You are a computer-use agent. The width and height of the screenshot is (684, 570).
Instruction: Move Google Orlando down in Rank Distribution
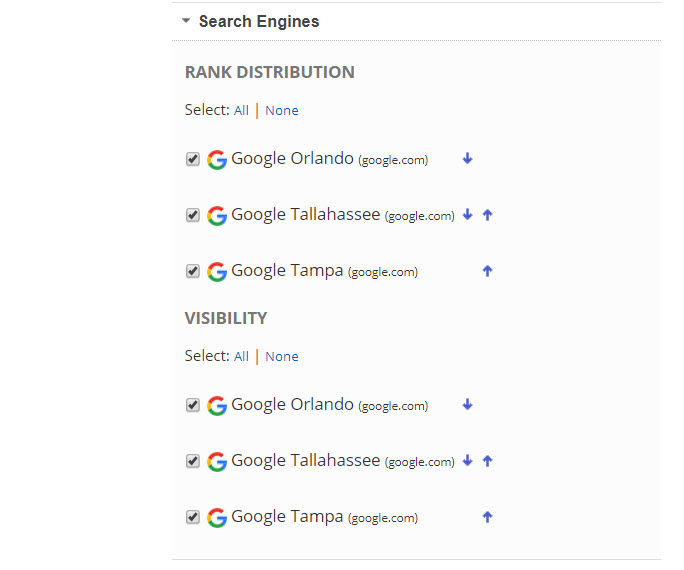coord(468,159)
